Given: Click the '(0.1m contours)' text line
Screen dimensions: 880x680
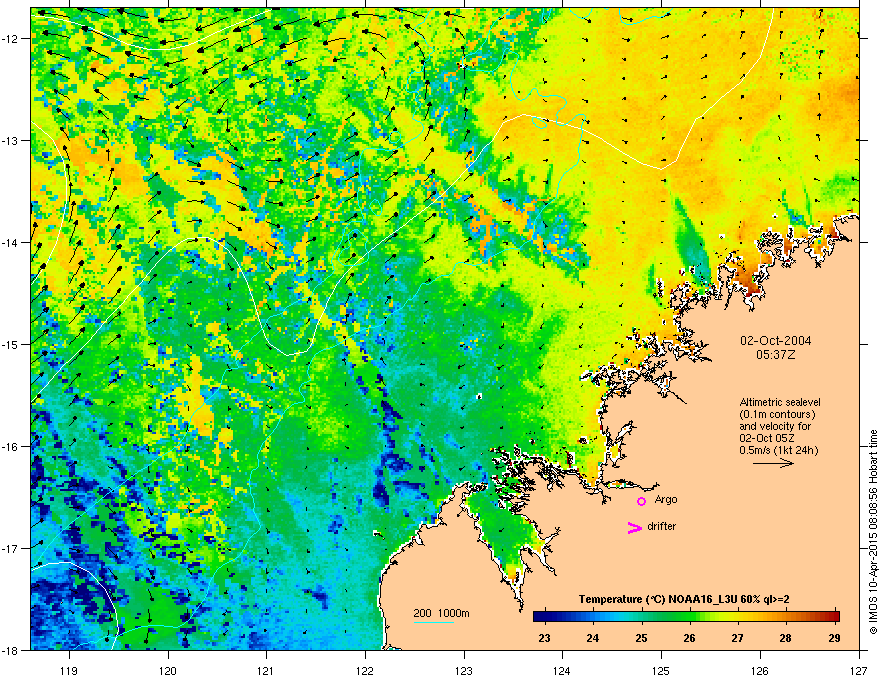Looking at the screenshot, I should (x=777, y=415).
